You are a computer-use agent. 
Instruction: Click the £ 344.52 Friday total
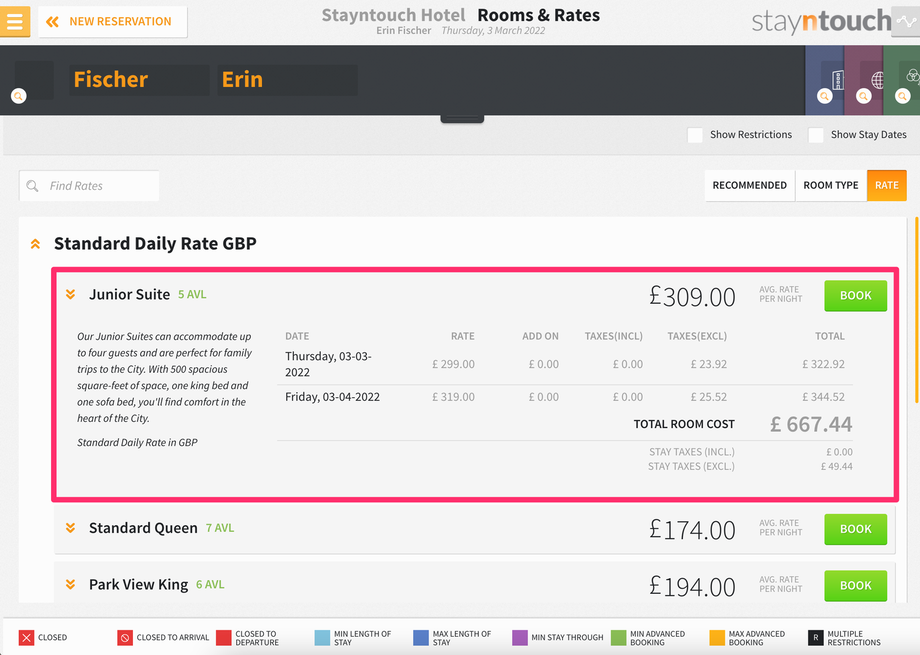823,397
